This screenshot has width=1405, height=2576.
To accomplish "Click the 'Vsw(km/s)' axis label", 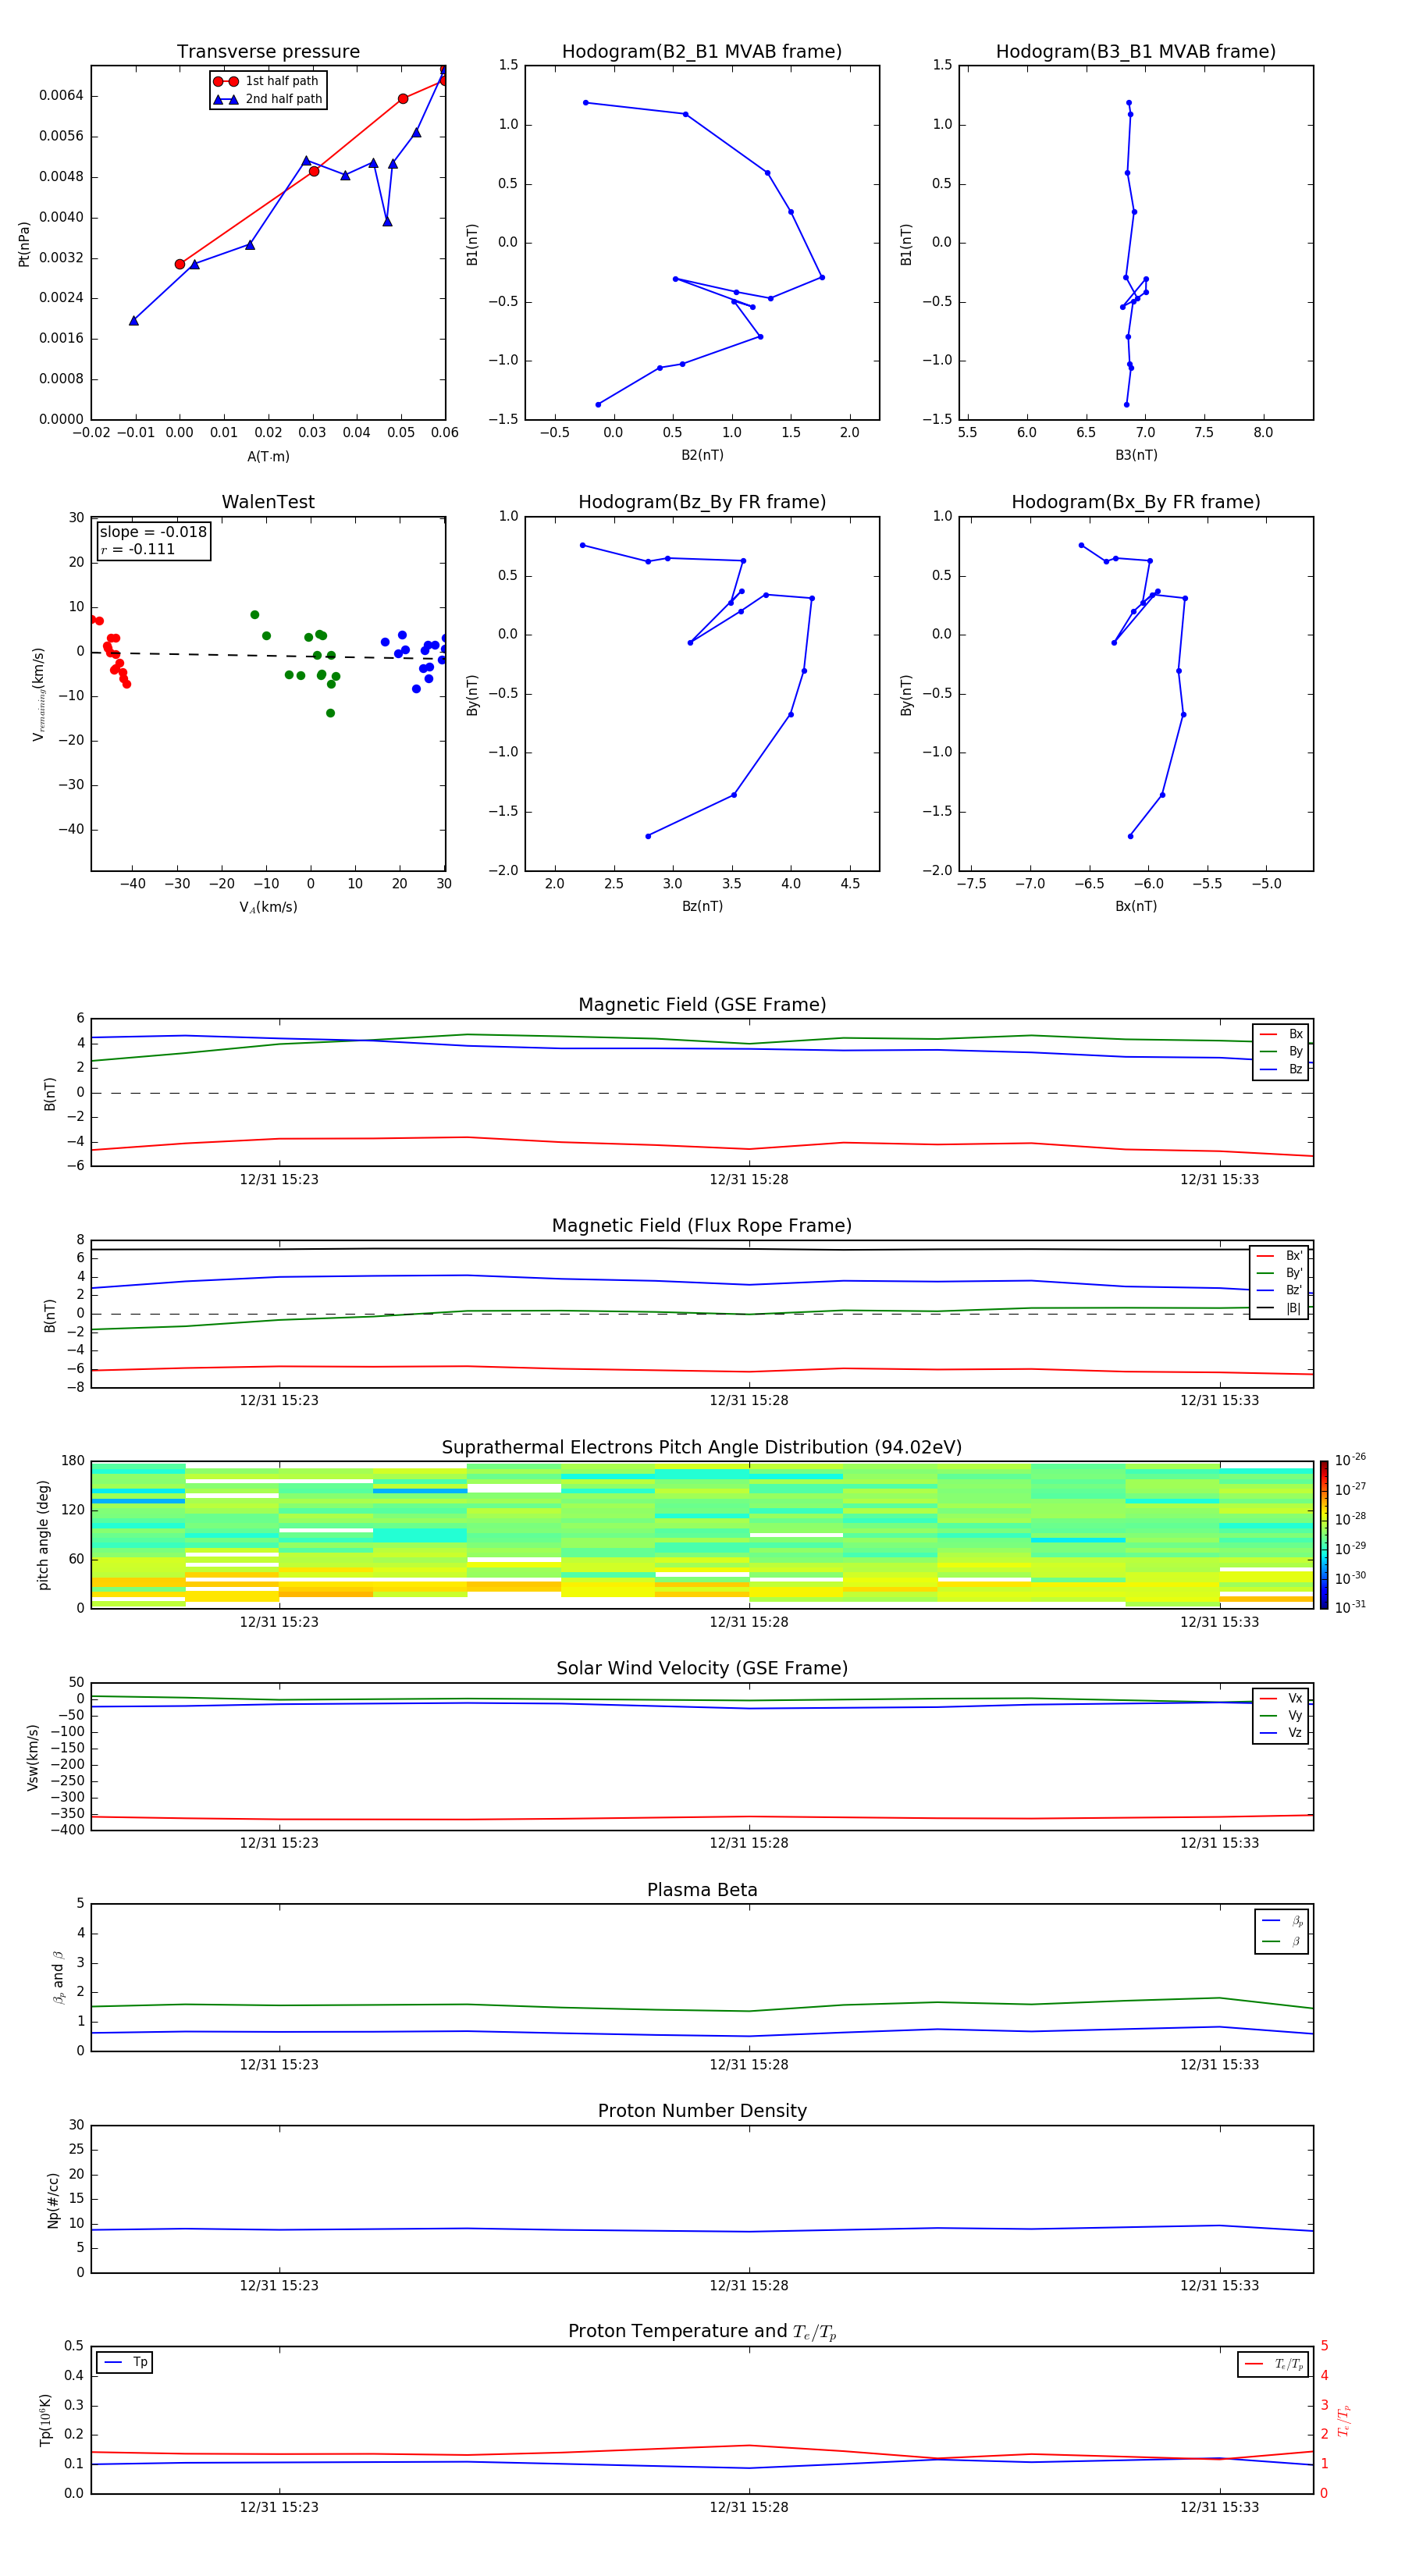I will tap(33, 1757).
